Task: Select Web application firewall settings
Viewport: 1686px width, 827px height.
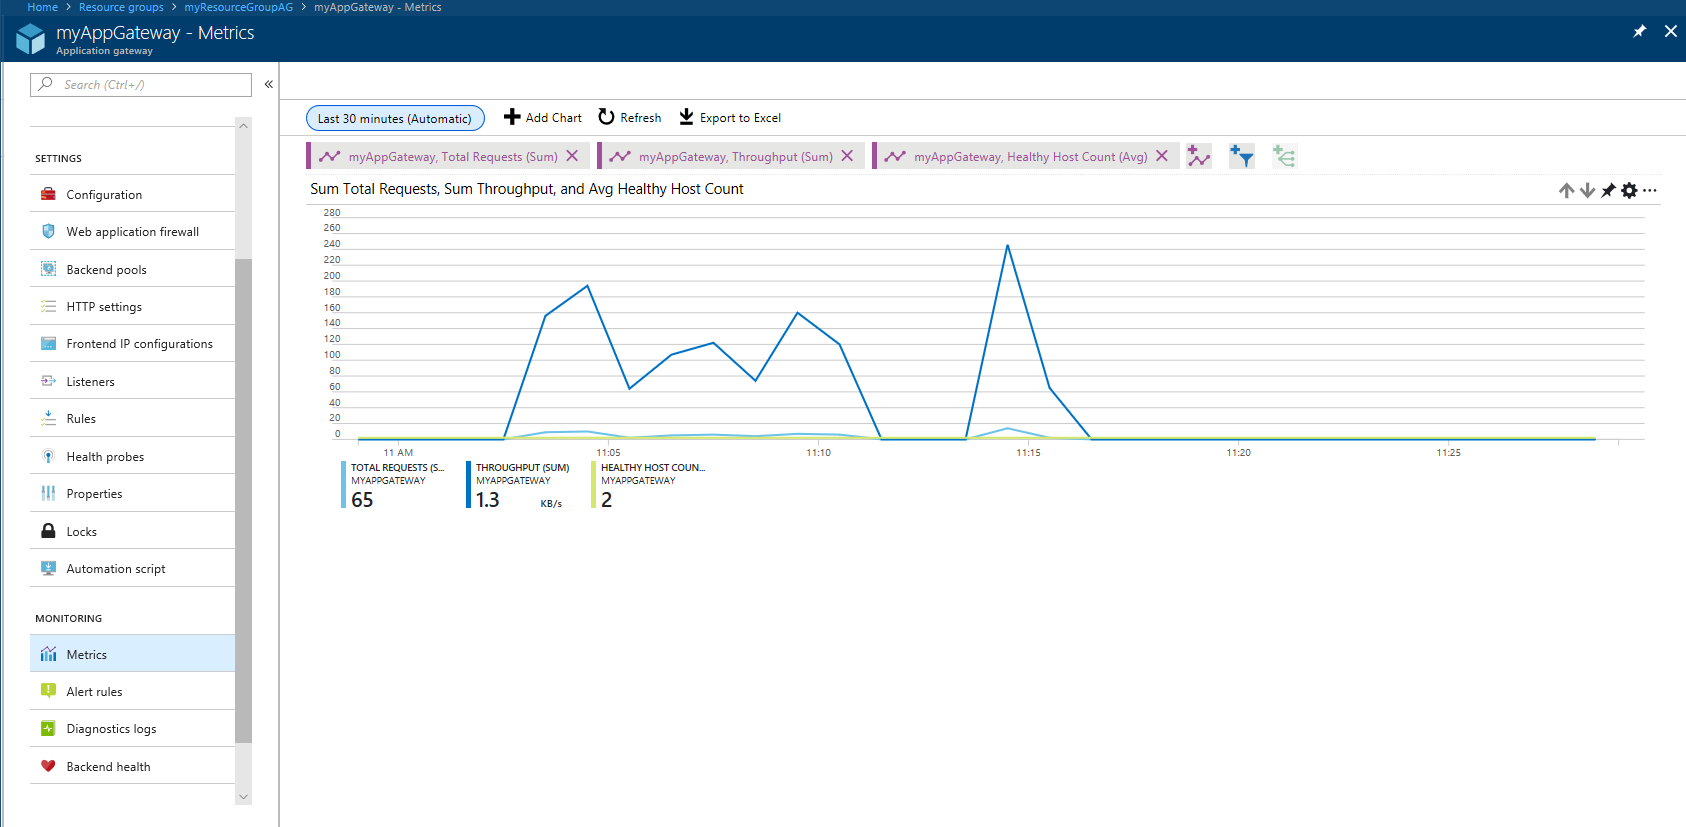Action: (x=132, y=232)
